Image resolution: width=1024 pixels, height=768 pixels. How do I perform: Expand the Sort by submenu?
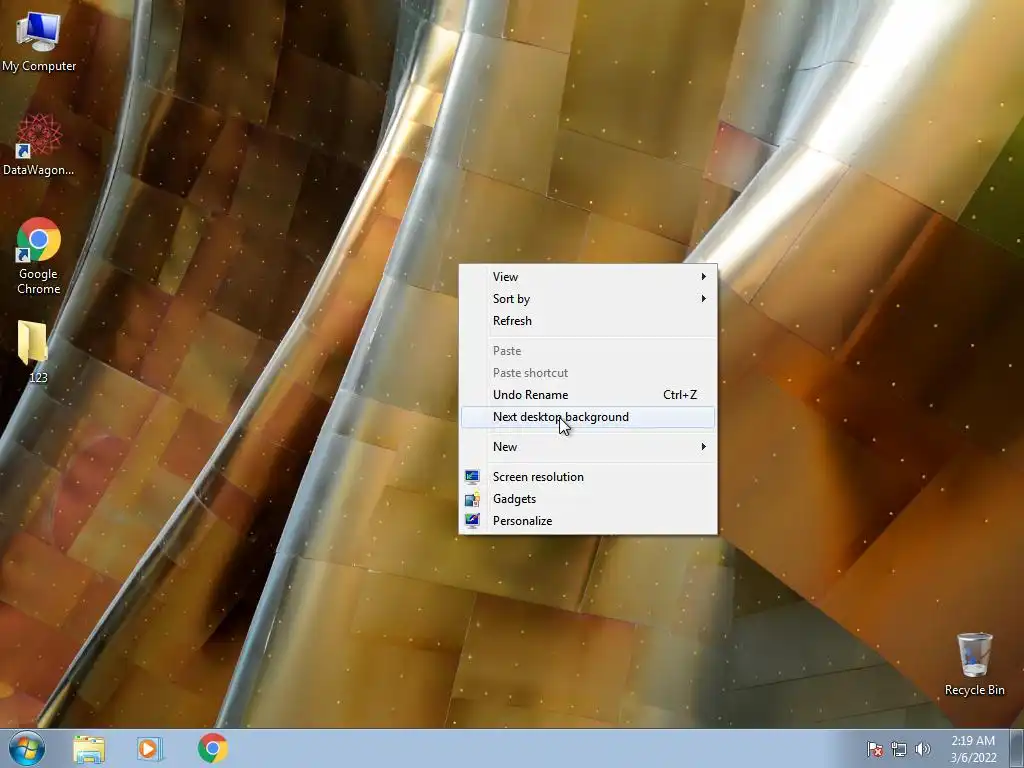pyautogui.click(x=588, y=299)
